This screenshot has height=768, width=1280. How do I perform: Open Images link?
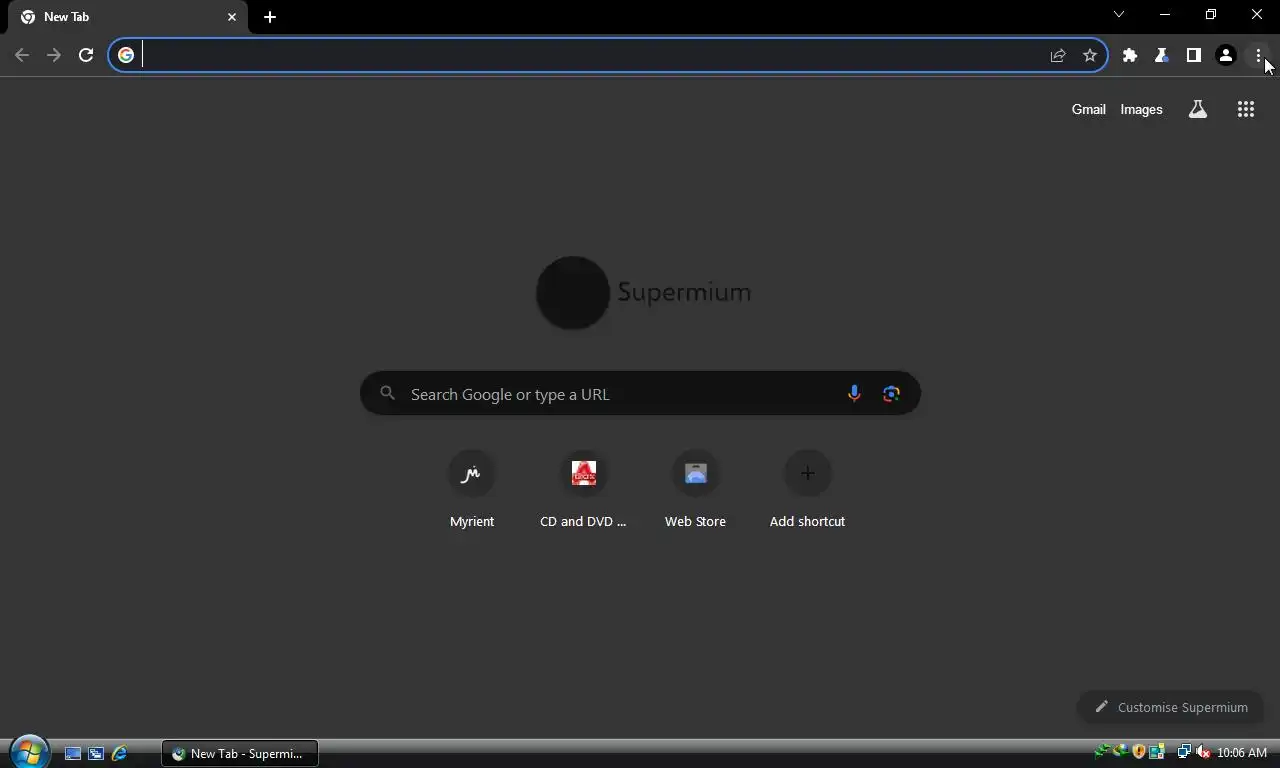pyautogui.click(x=1142, y=109)
